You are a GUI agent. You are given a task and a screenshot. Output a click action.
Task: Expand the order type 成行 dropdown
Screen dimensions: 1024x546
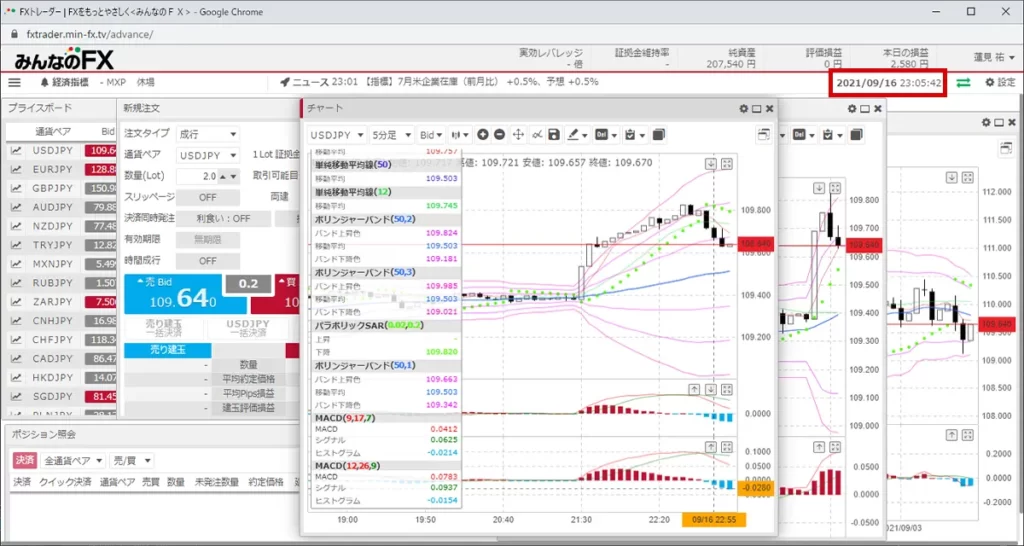click(207, 134)
